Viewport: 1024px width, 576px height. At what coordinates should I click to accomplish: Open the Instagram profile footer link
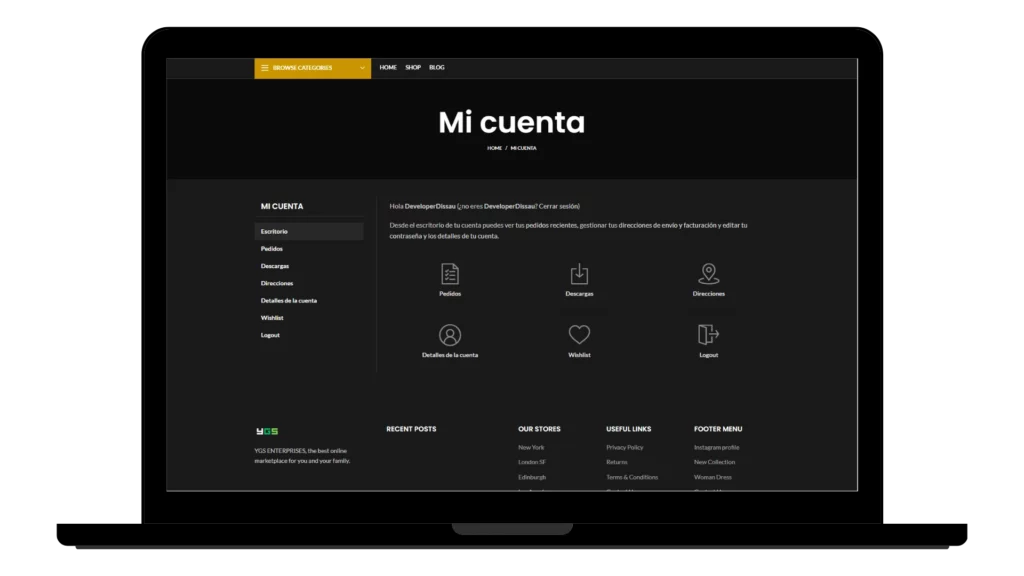tap(716, 447)
